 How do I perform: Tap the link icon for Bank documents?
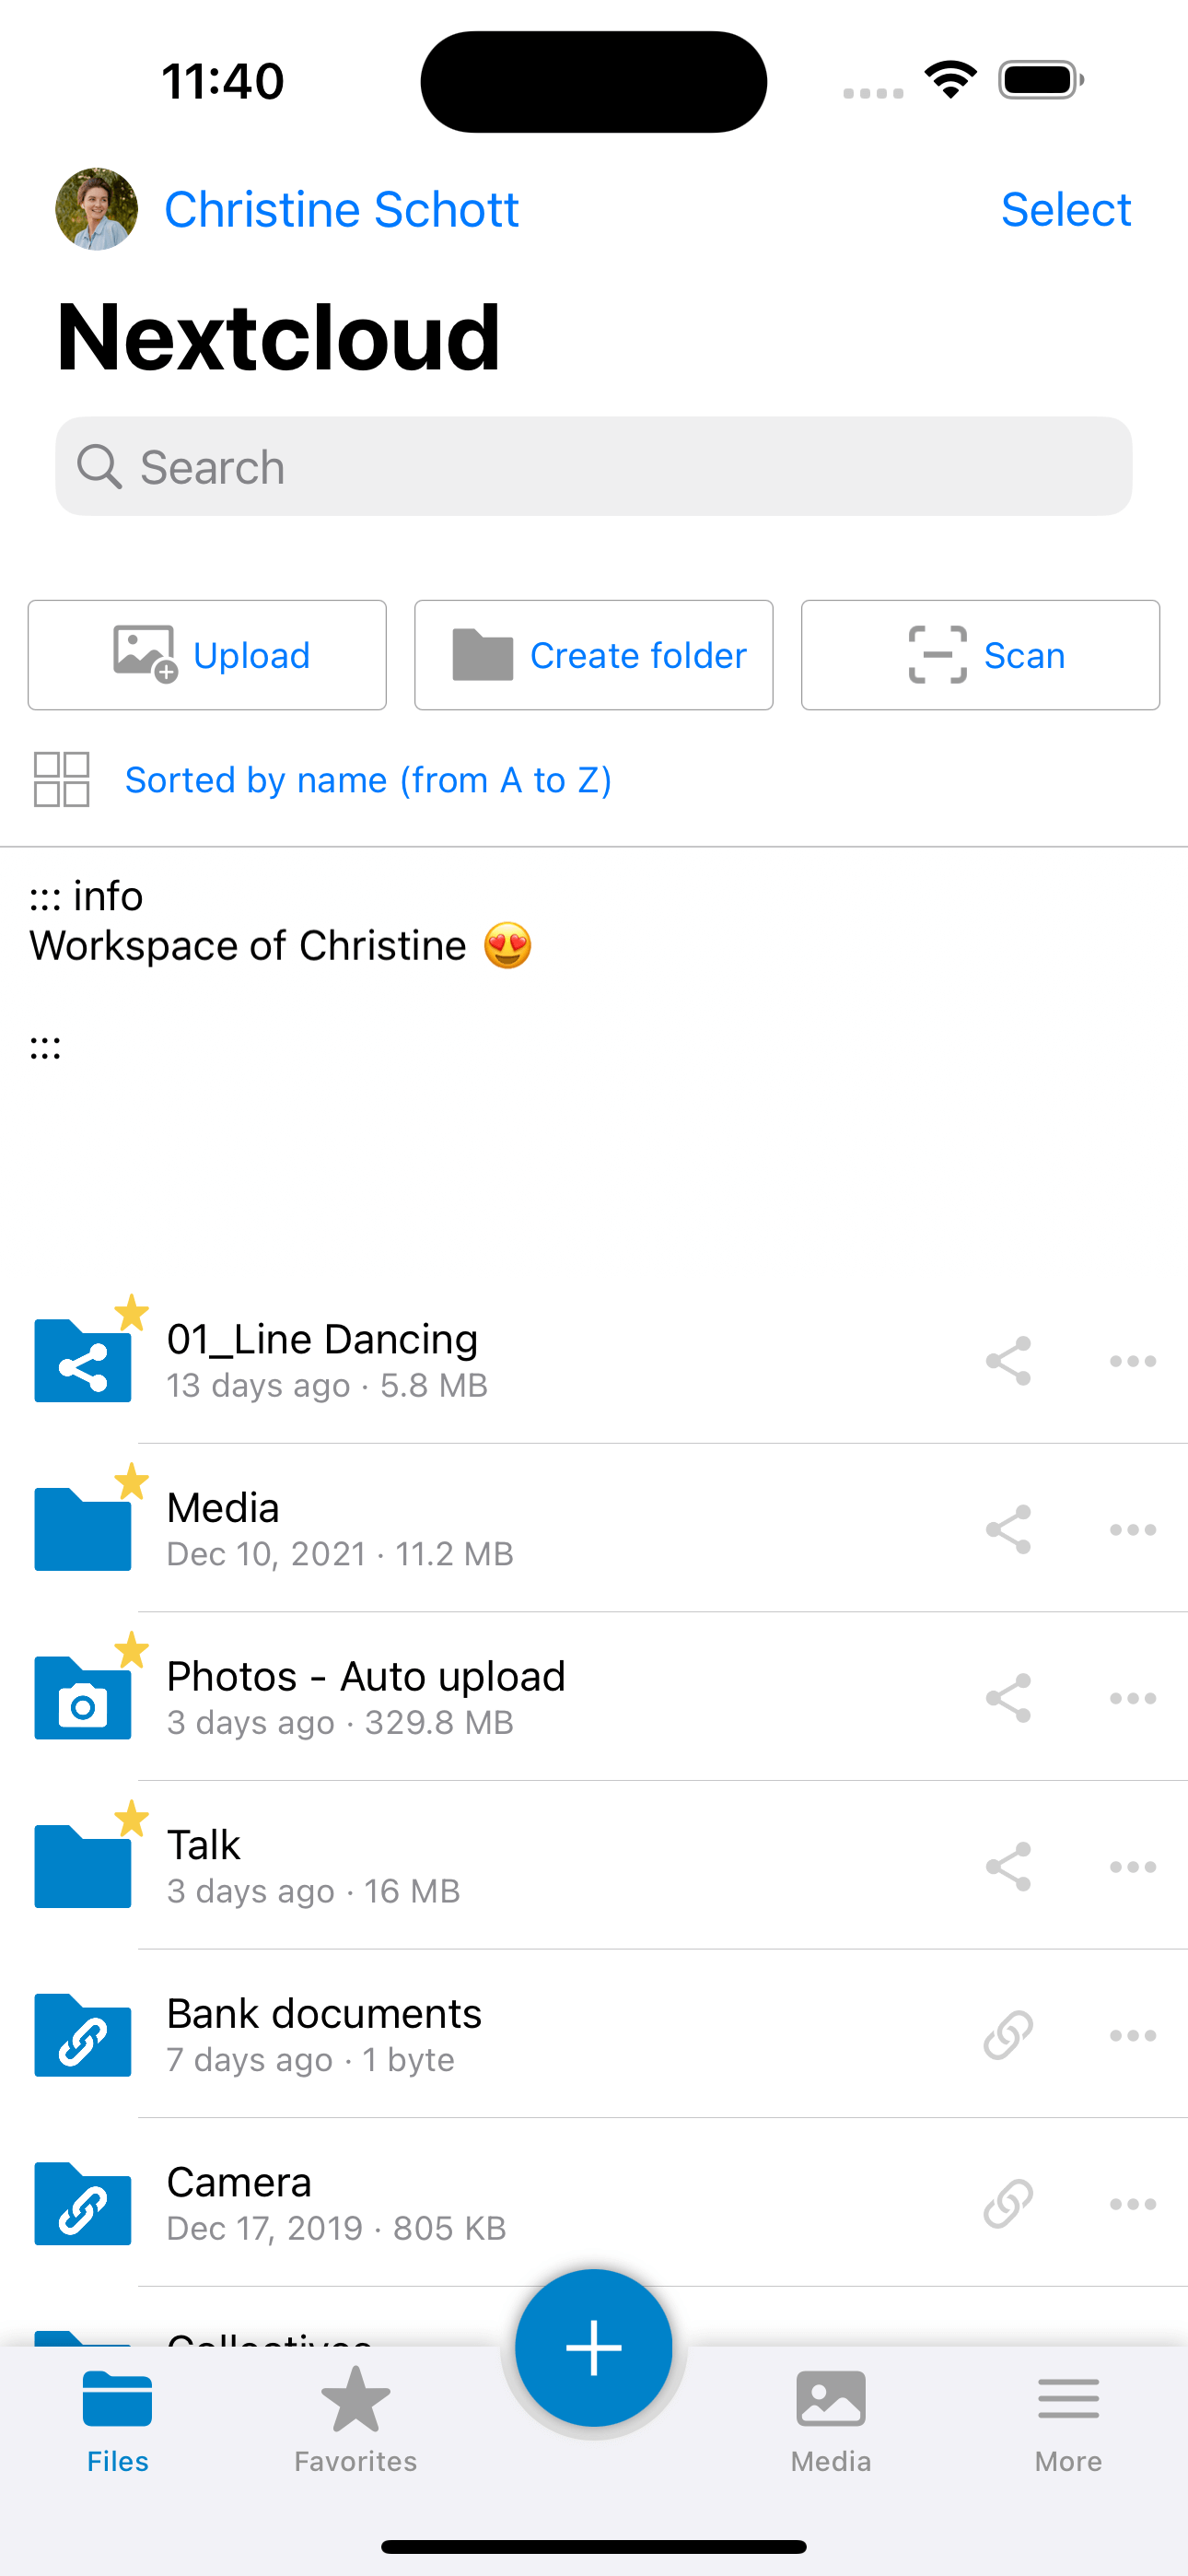[x=1008, y=2035]
